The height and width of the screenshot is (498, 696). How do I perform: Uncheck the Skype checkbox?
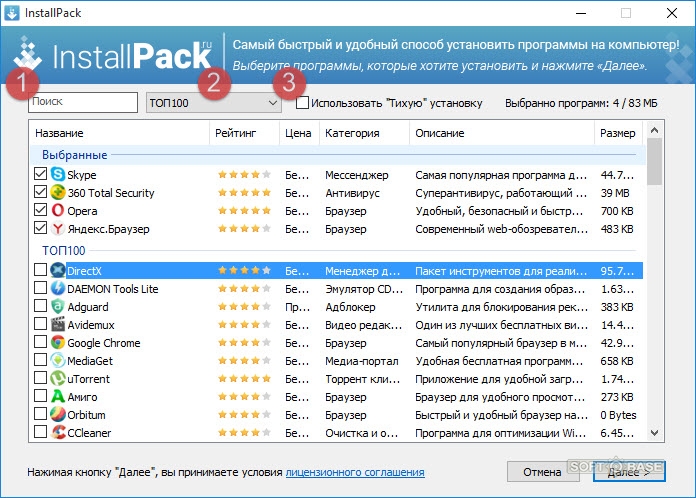pyautogui.click(x=40, y=174)
